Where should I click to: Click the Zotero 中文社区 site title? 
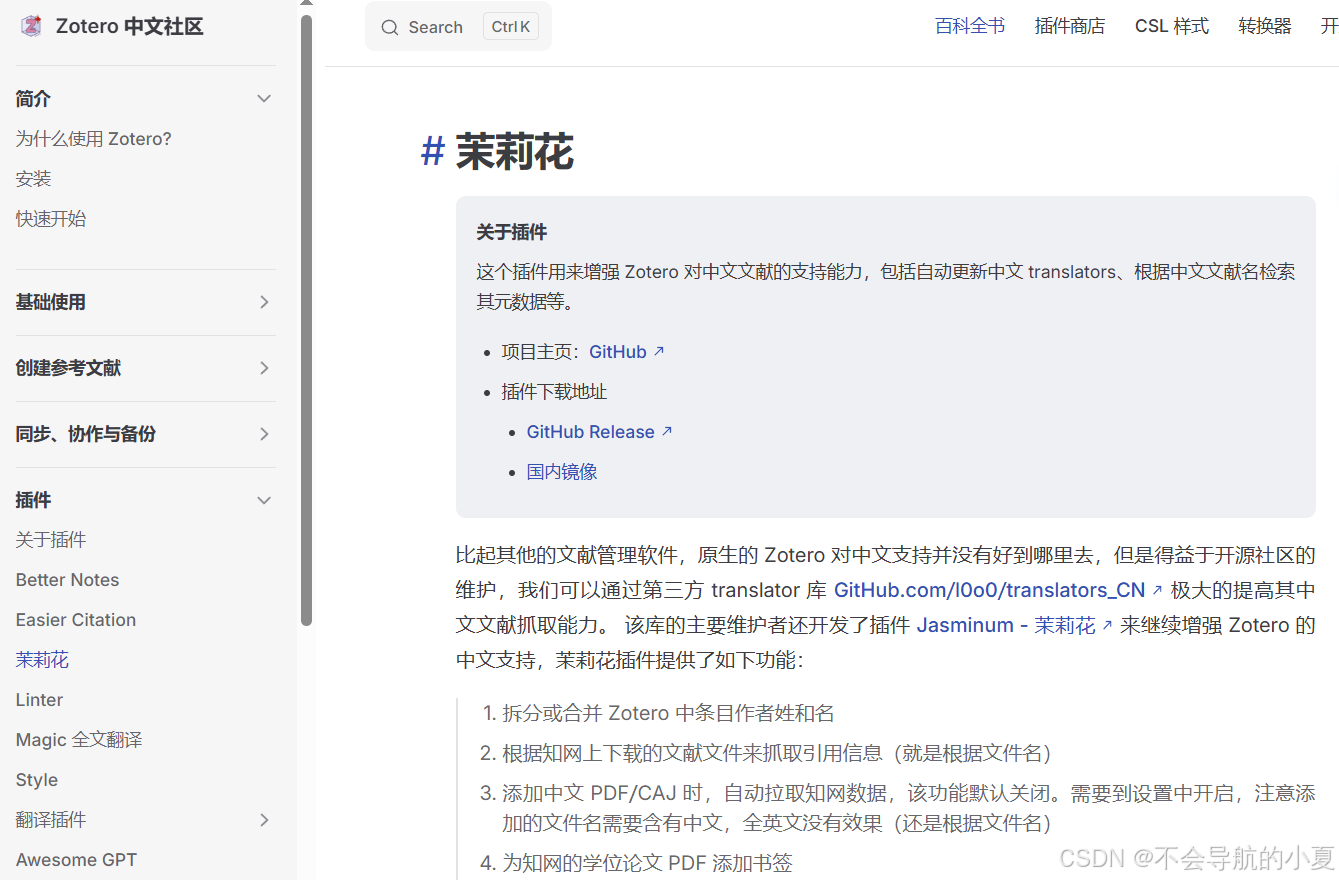[130, 27]
